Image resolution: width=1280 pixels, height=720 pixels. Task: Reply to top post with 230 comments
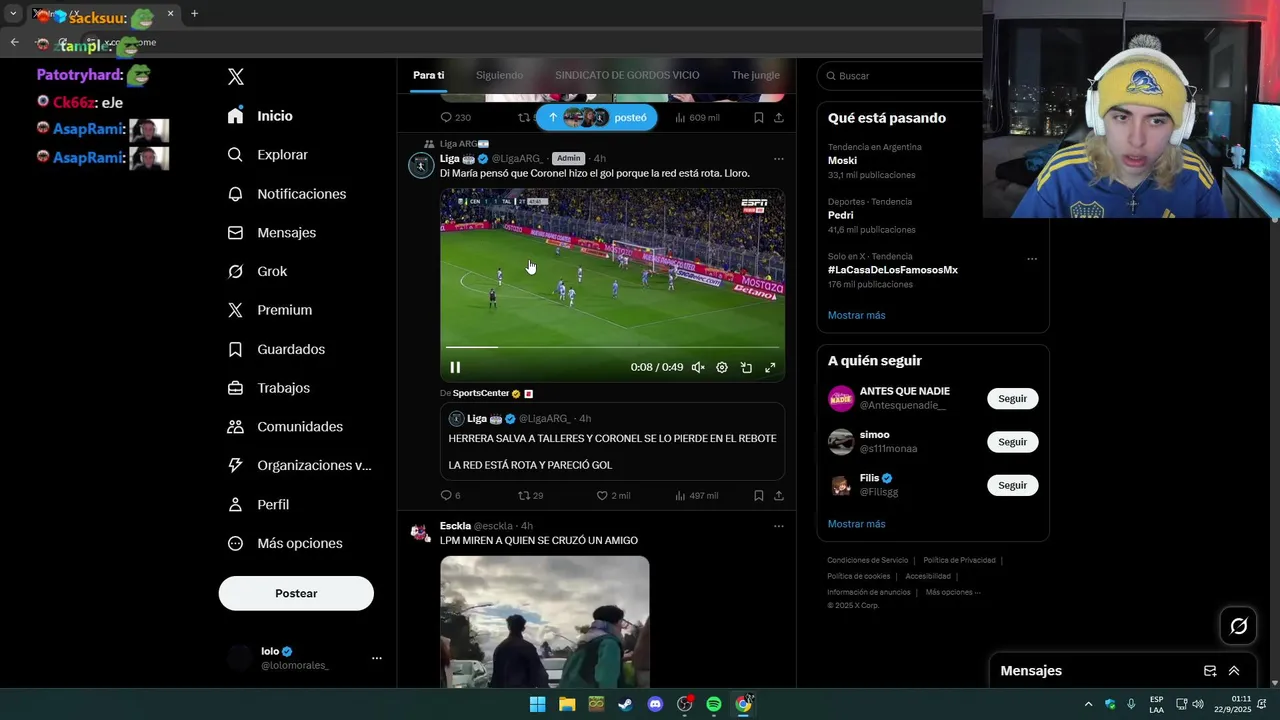click(x=456, y=118)
